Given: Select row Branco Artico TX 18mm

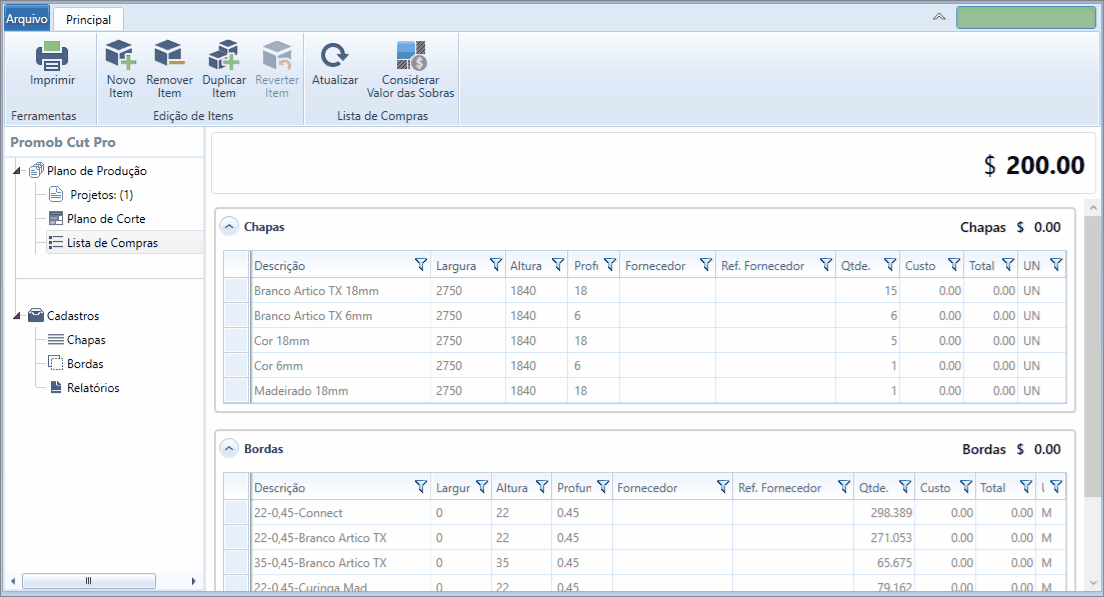Looking at the screenshot, I should (x=644, y=291).
